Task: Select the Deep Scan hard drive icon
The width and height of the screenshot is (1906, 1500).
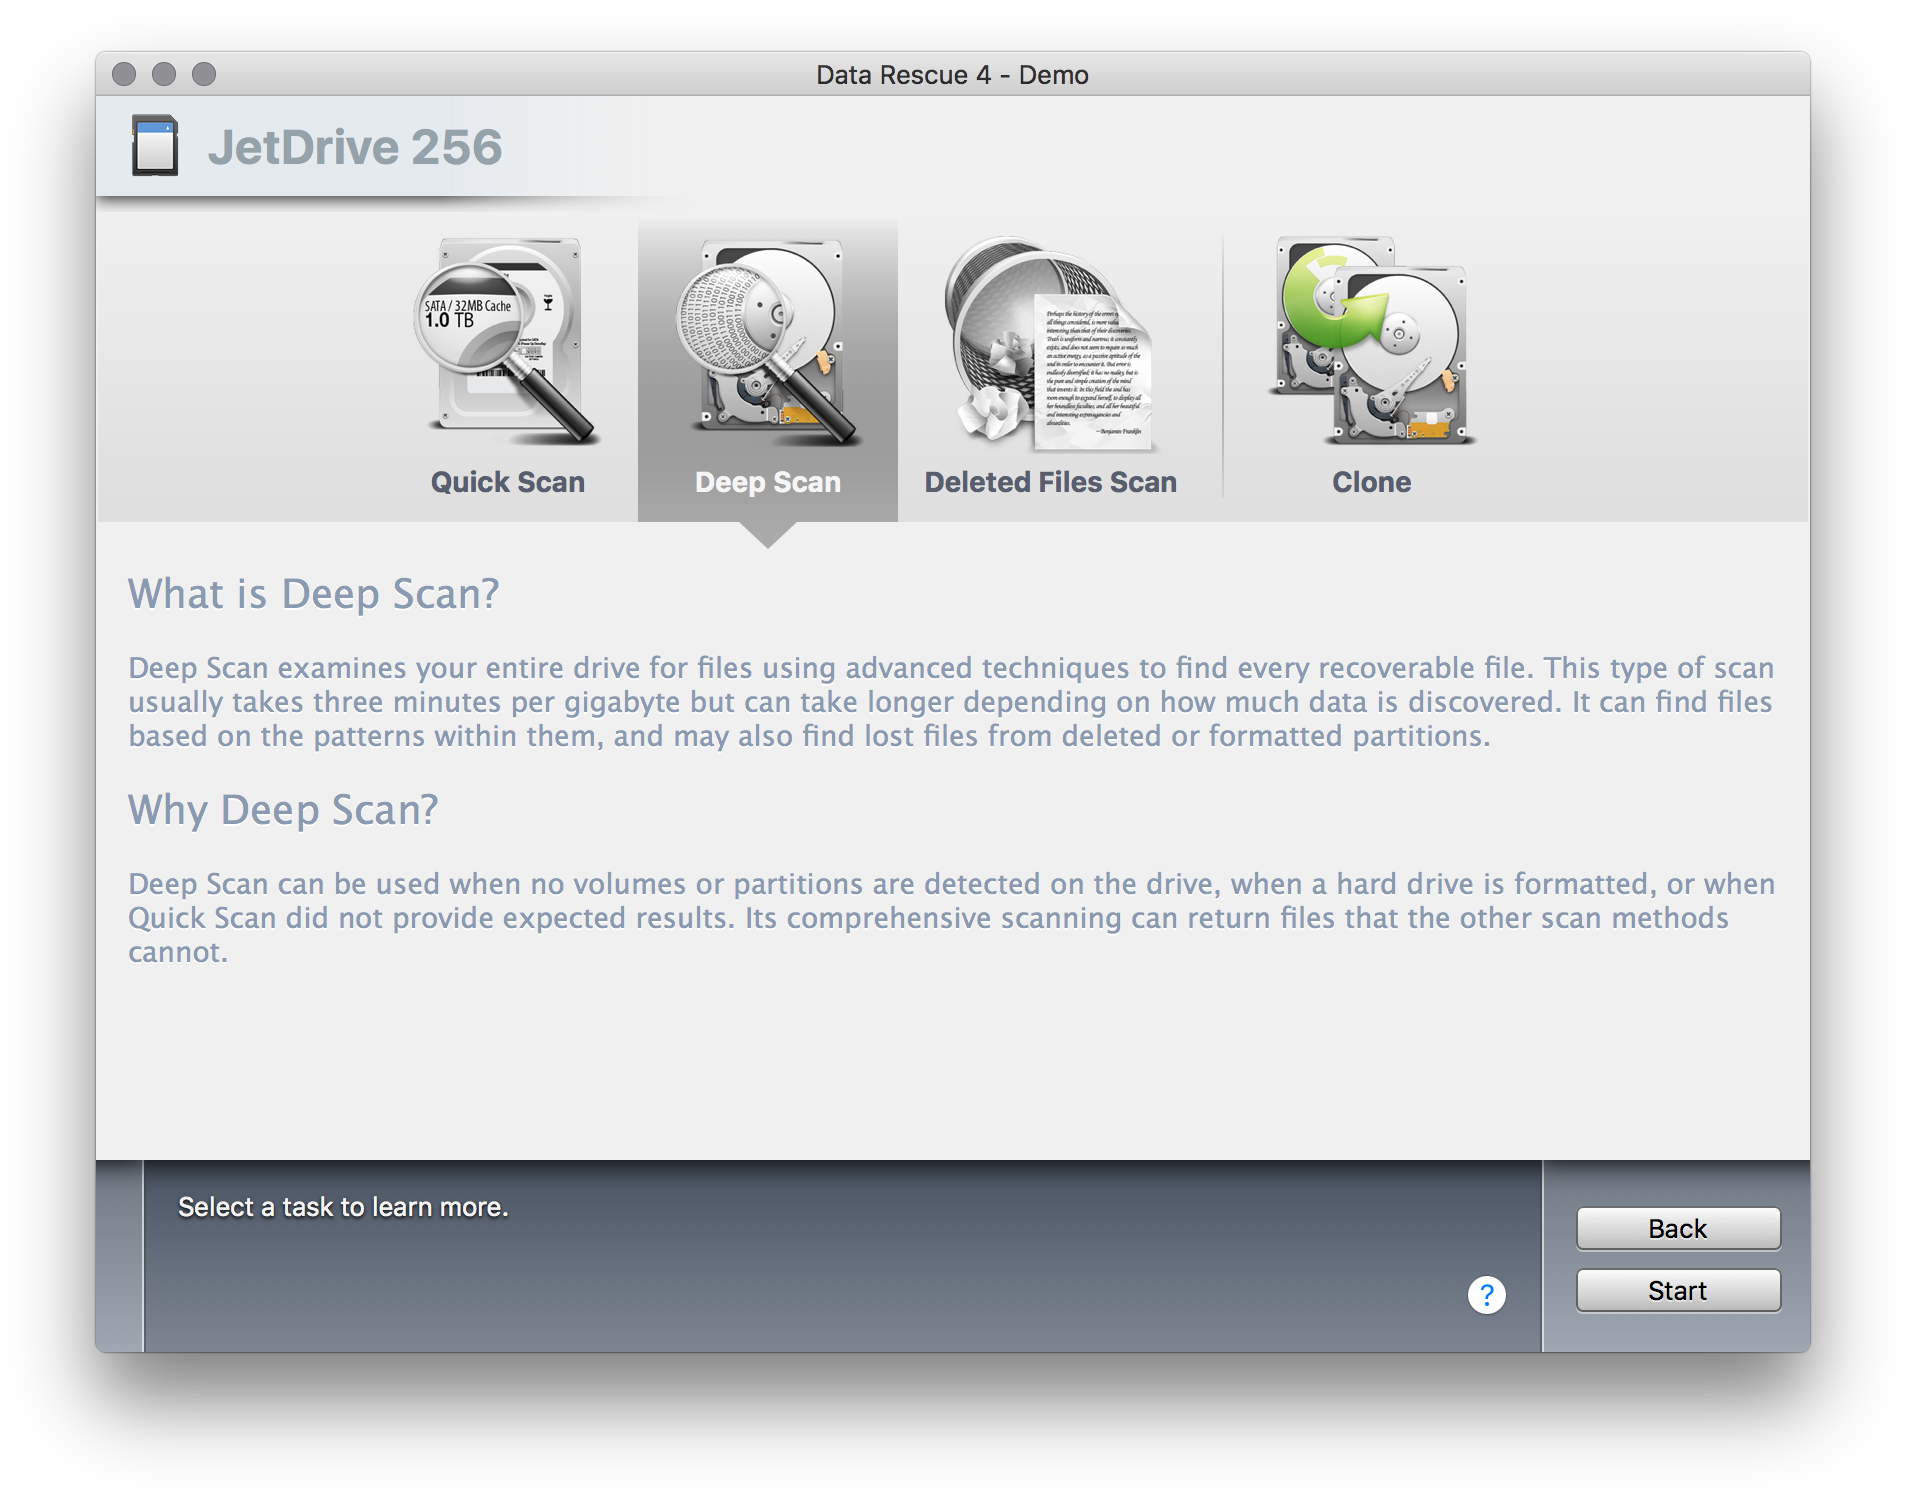Action: [767, 341]
